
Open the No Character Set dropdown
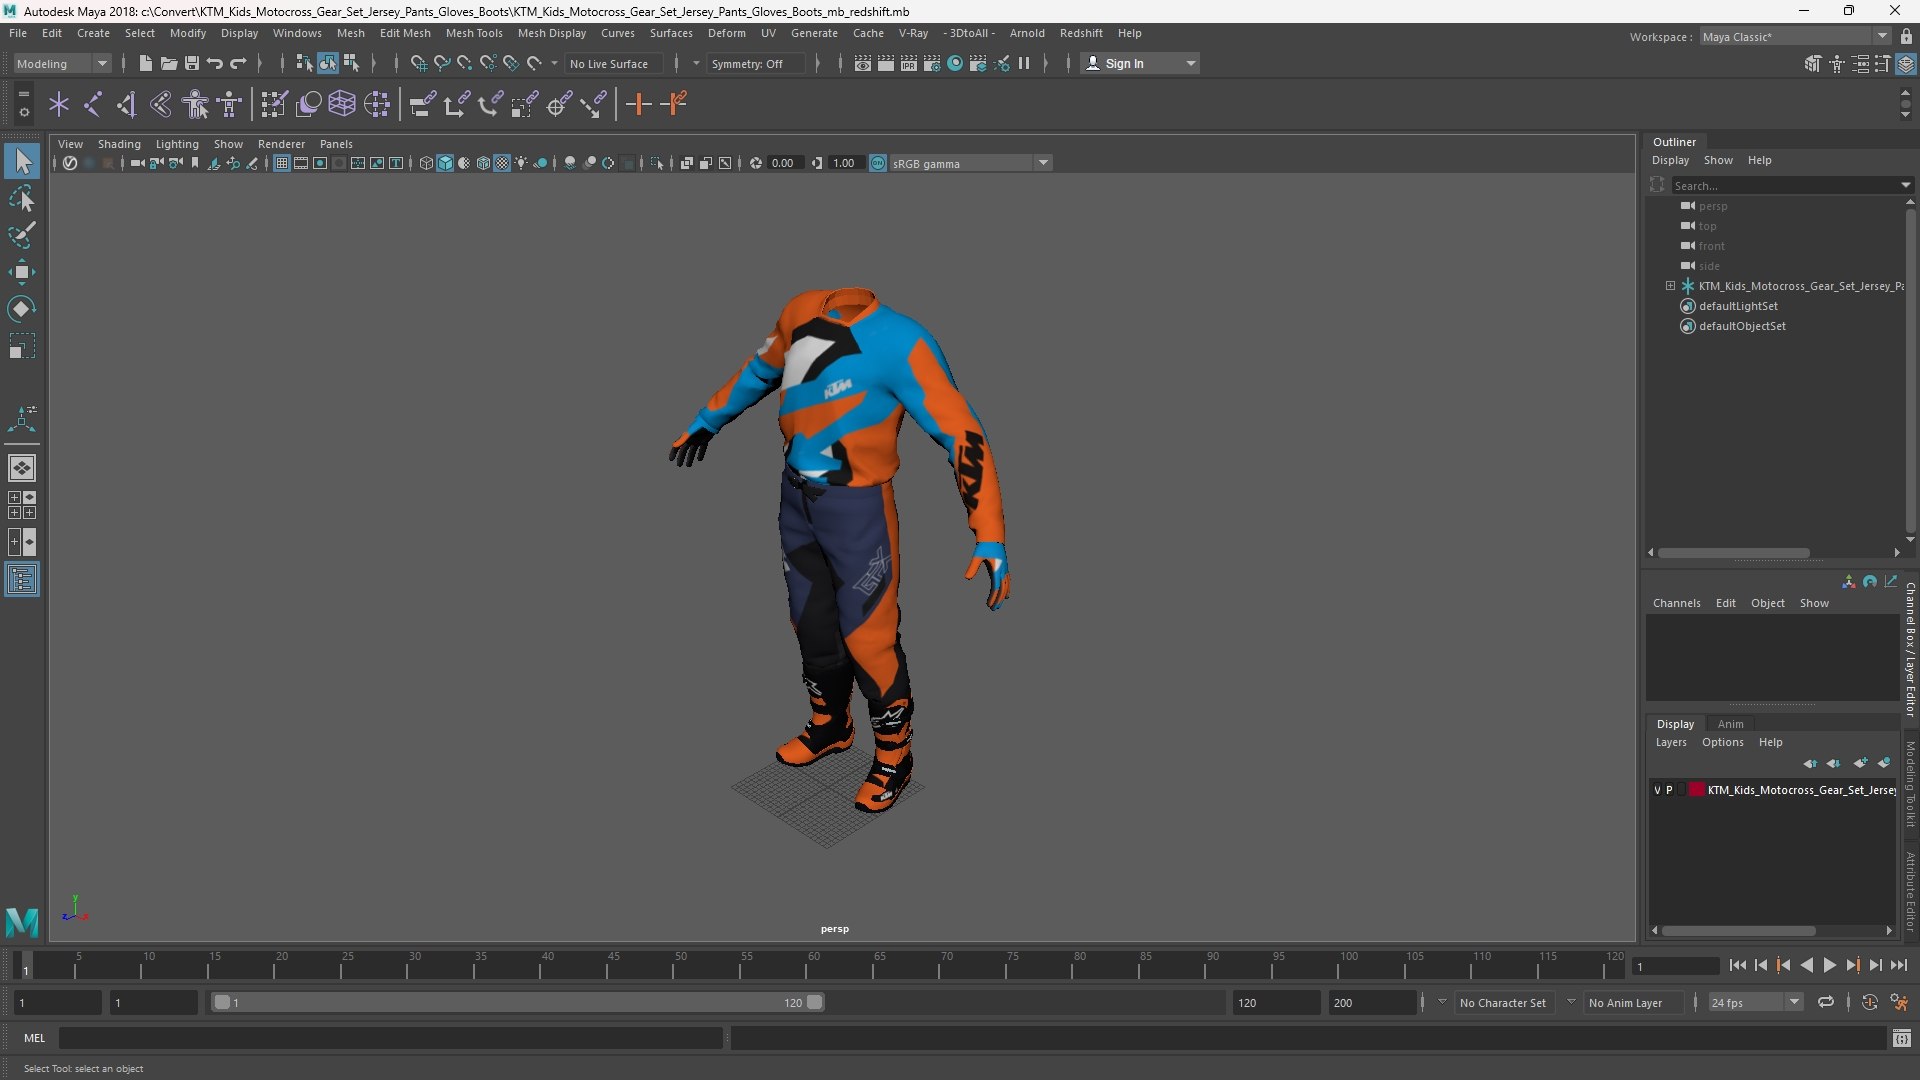(1503, 1002)
